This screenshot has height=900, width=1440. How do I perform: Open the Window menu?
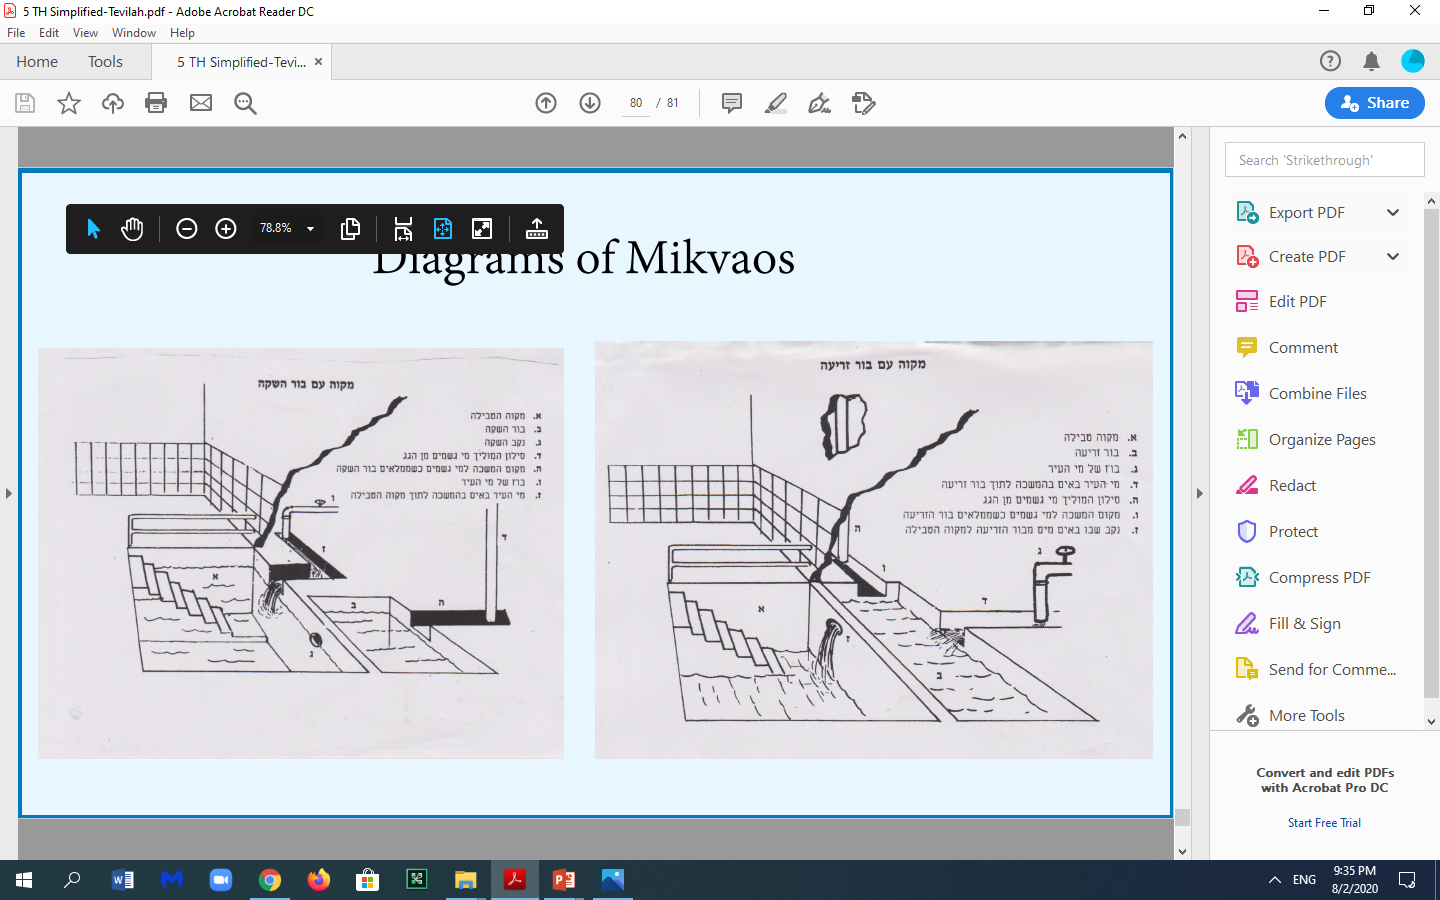pyautogui.click(x=134, y=33)
